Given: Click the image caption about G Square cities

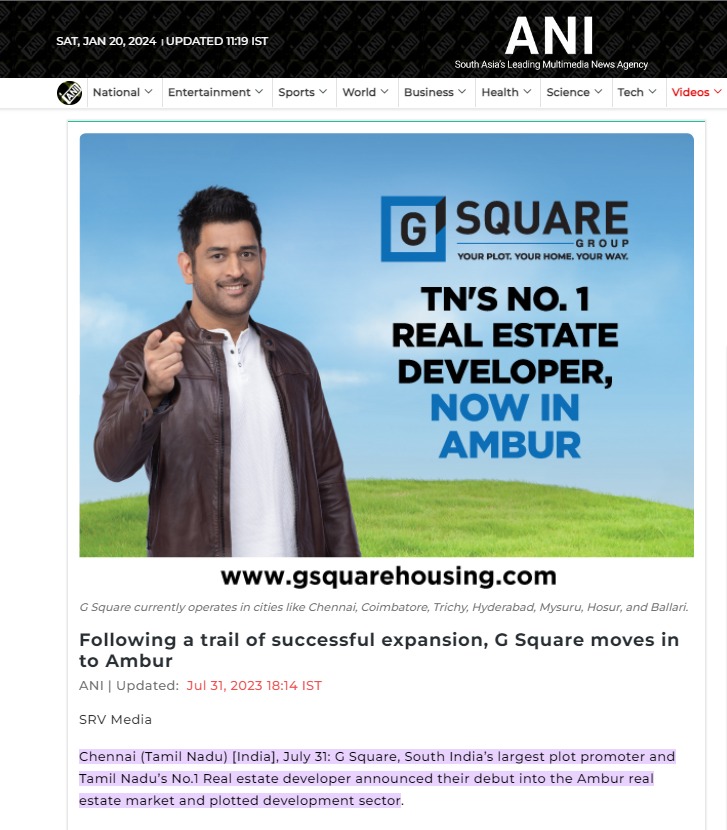Looking at the screenshot, I should click(x=384, y=607).
